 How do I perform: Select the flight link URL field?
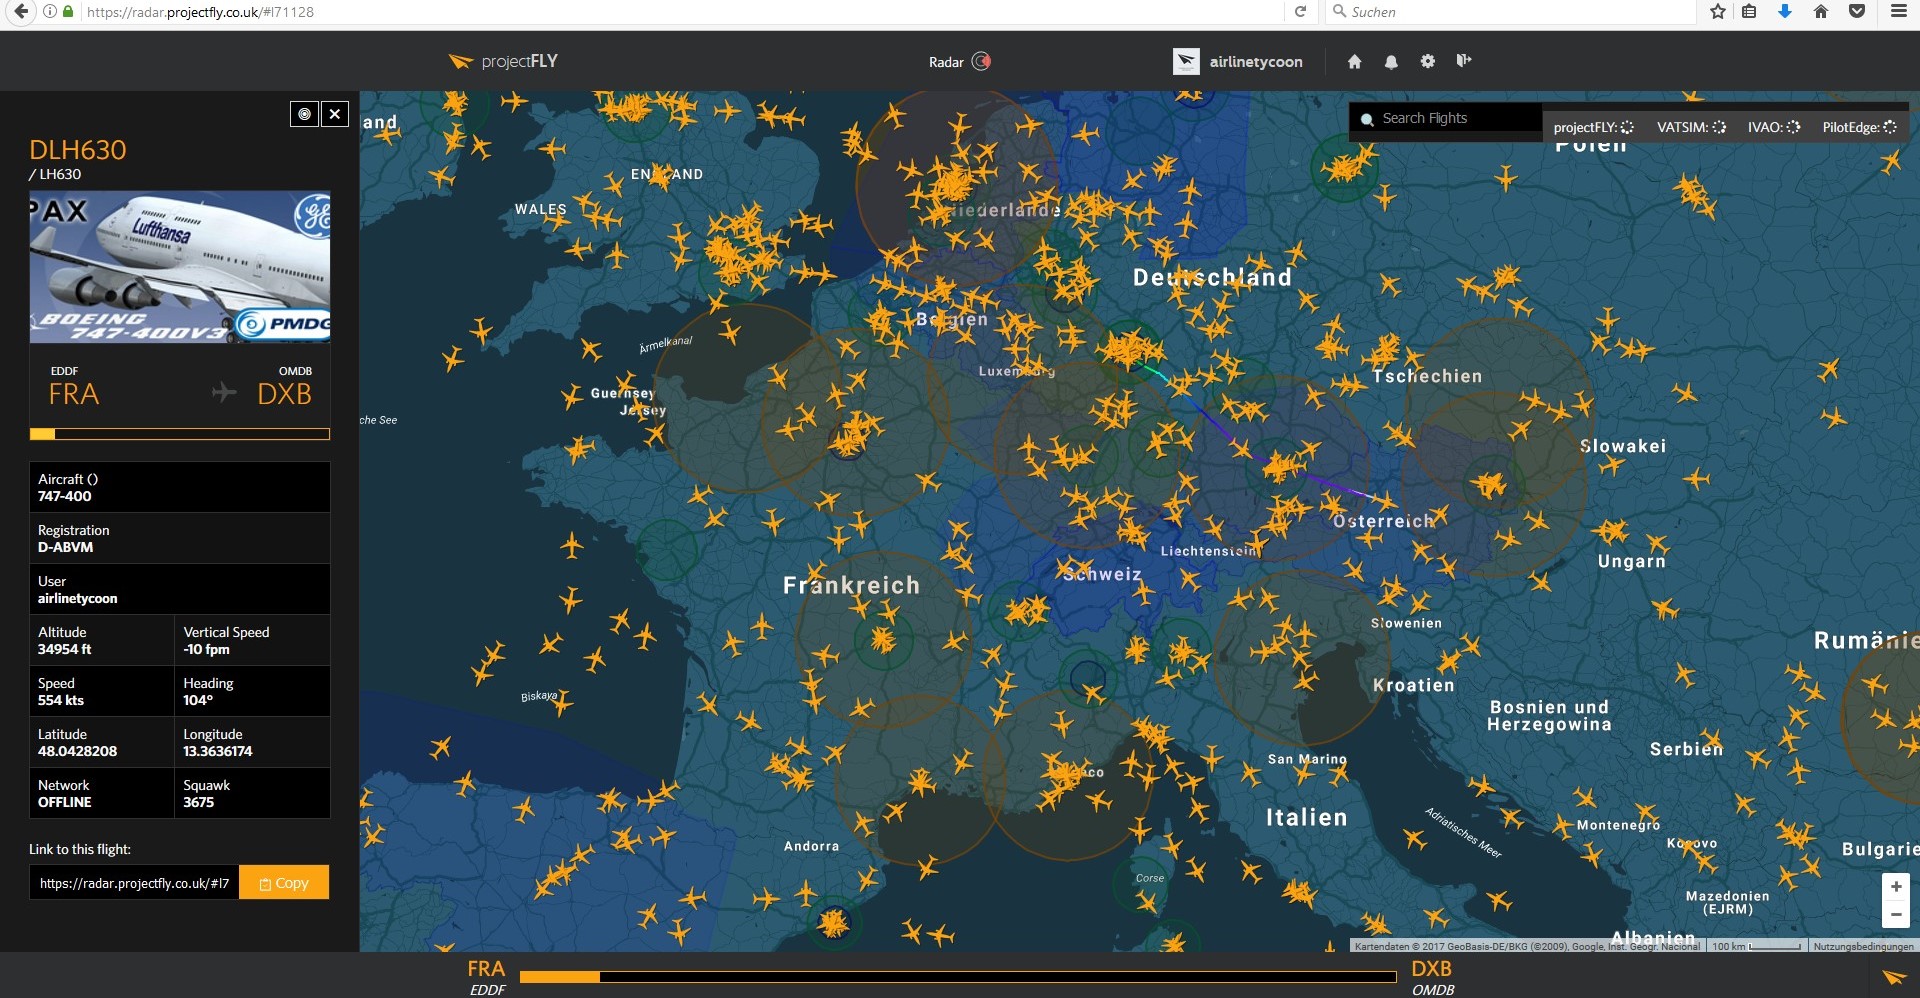134,883
